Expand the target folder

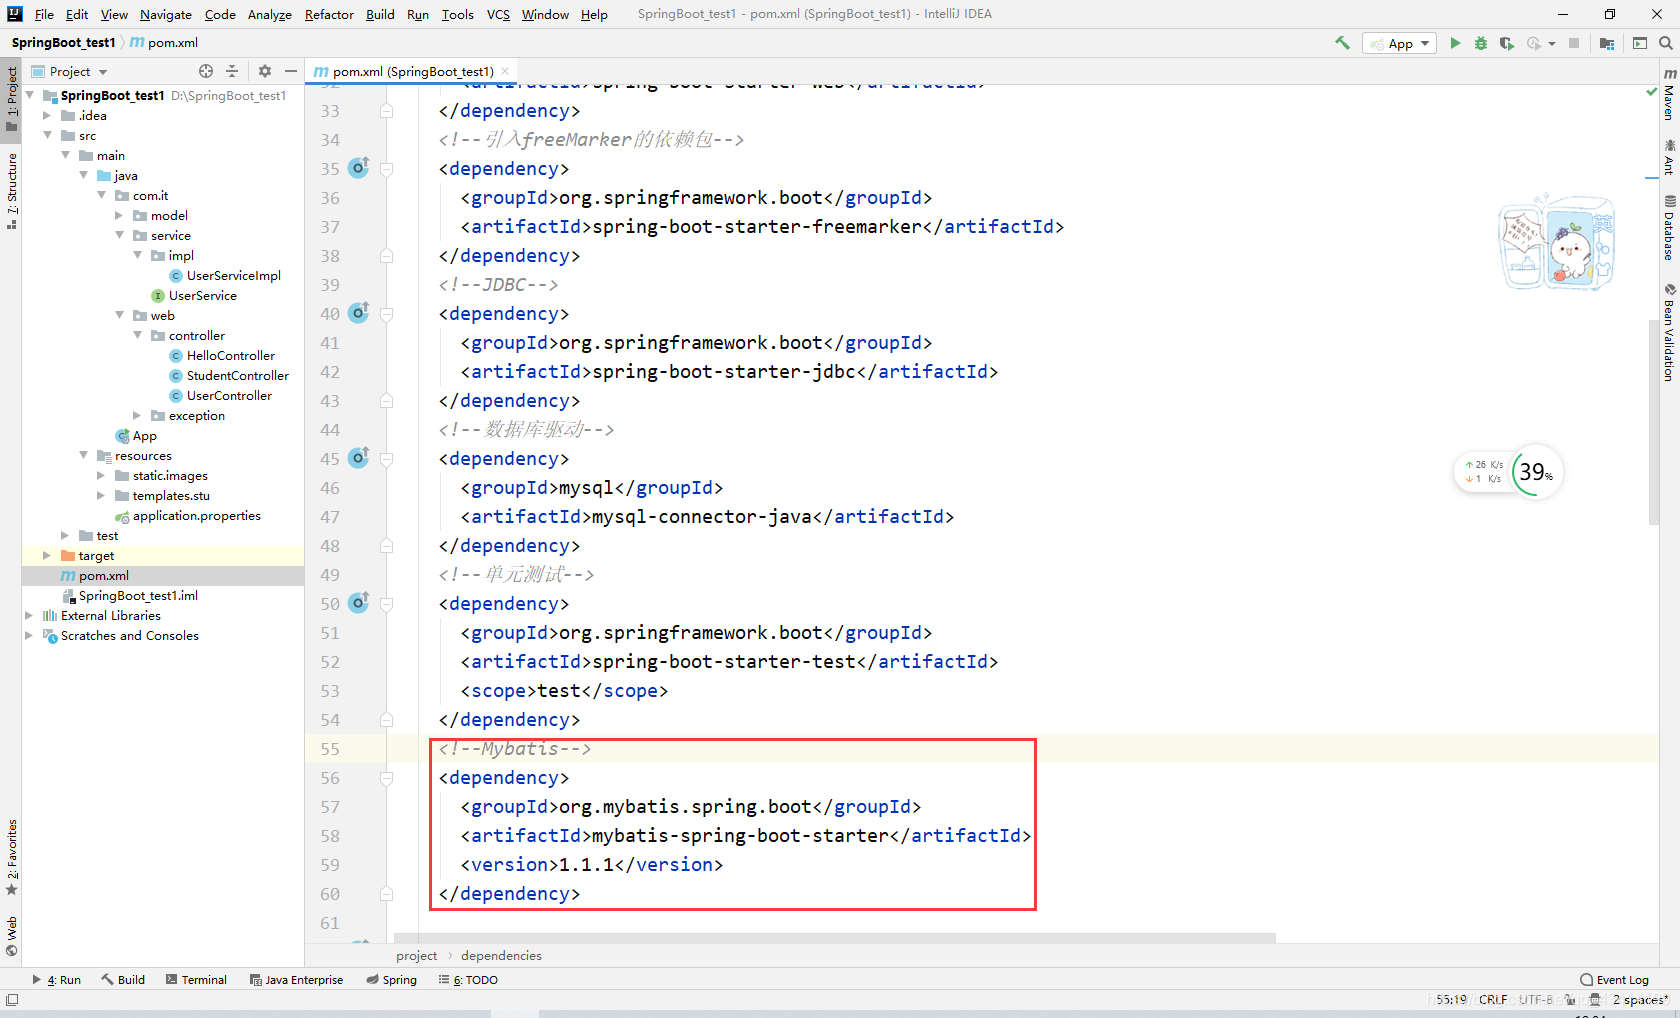coord(47,555)
